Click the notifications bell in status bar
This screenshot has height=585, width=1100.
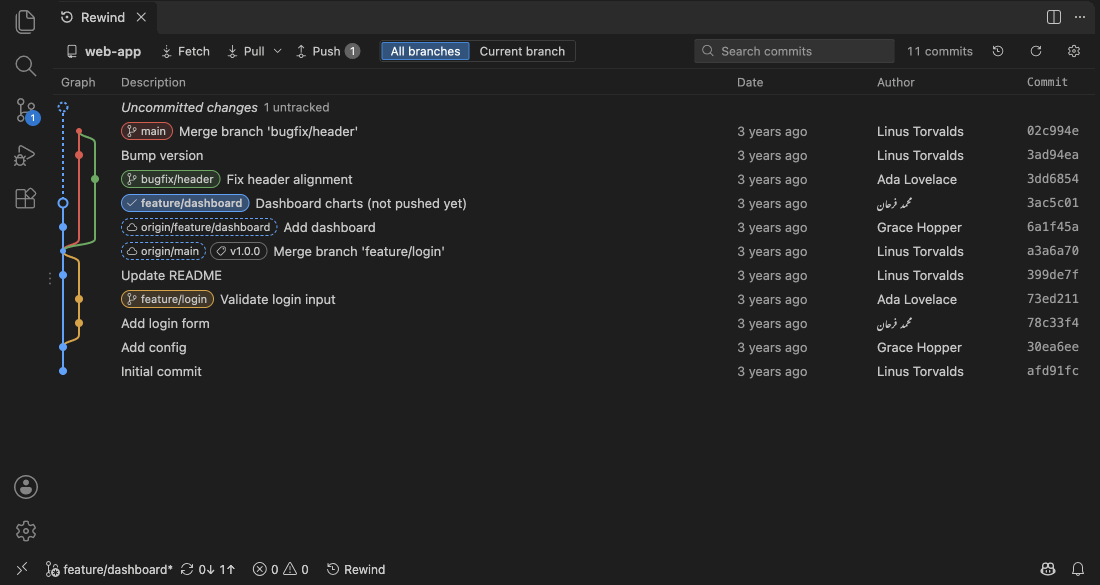(1078, 569)
